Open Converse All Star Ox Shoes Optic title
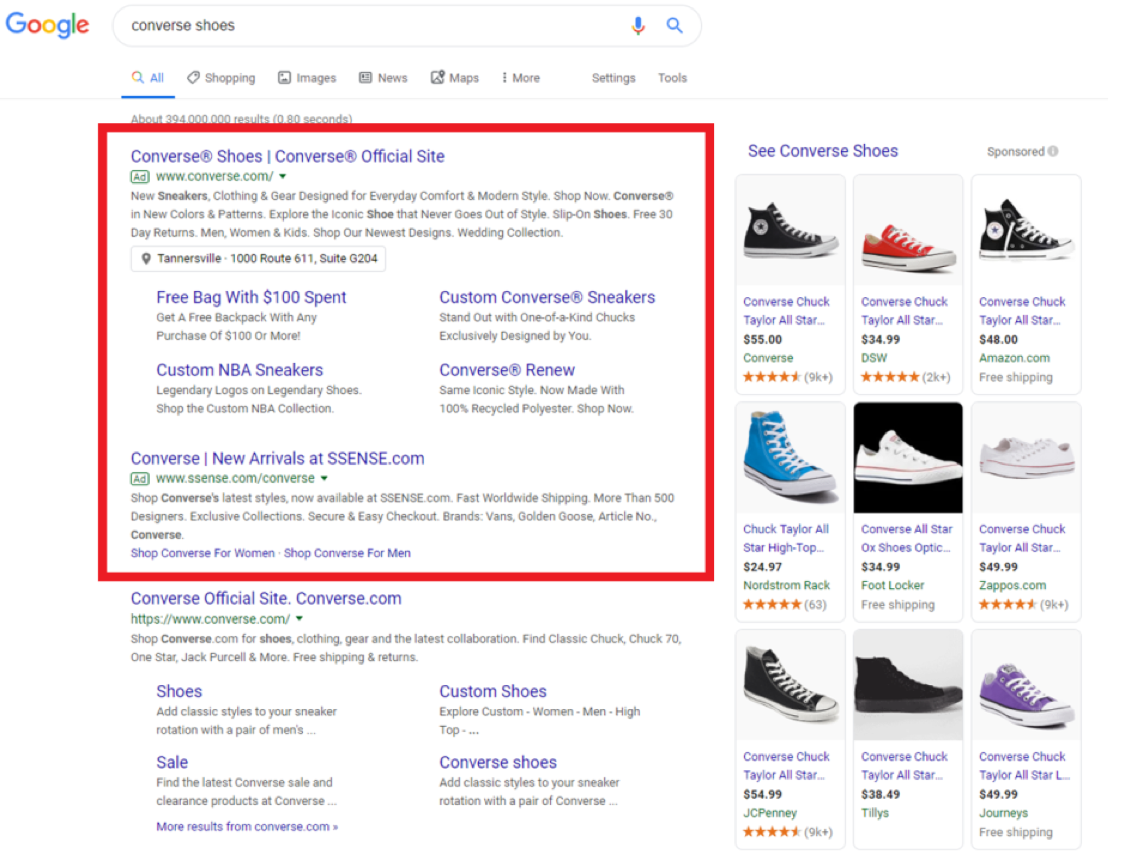This screenshot has height=852, width=1125. click(907, 538)
